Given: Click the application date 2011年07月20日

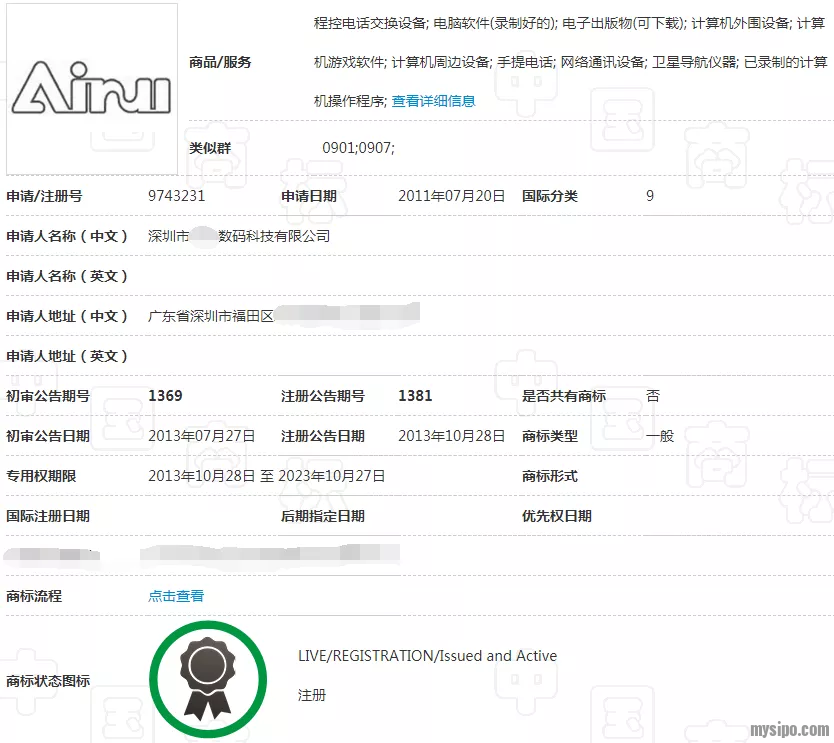Looking at the screenshot, I should tap(451, 196).
